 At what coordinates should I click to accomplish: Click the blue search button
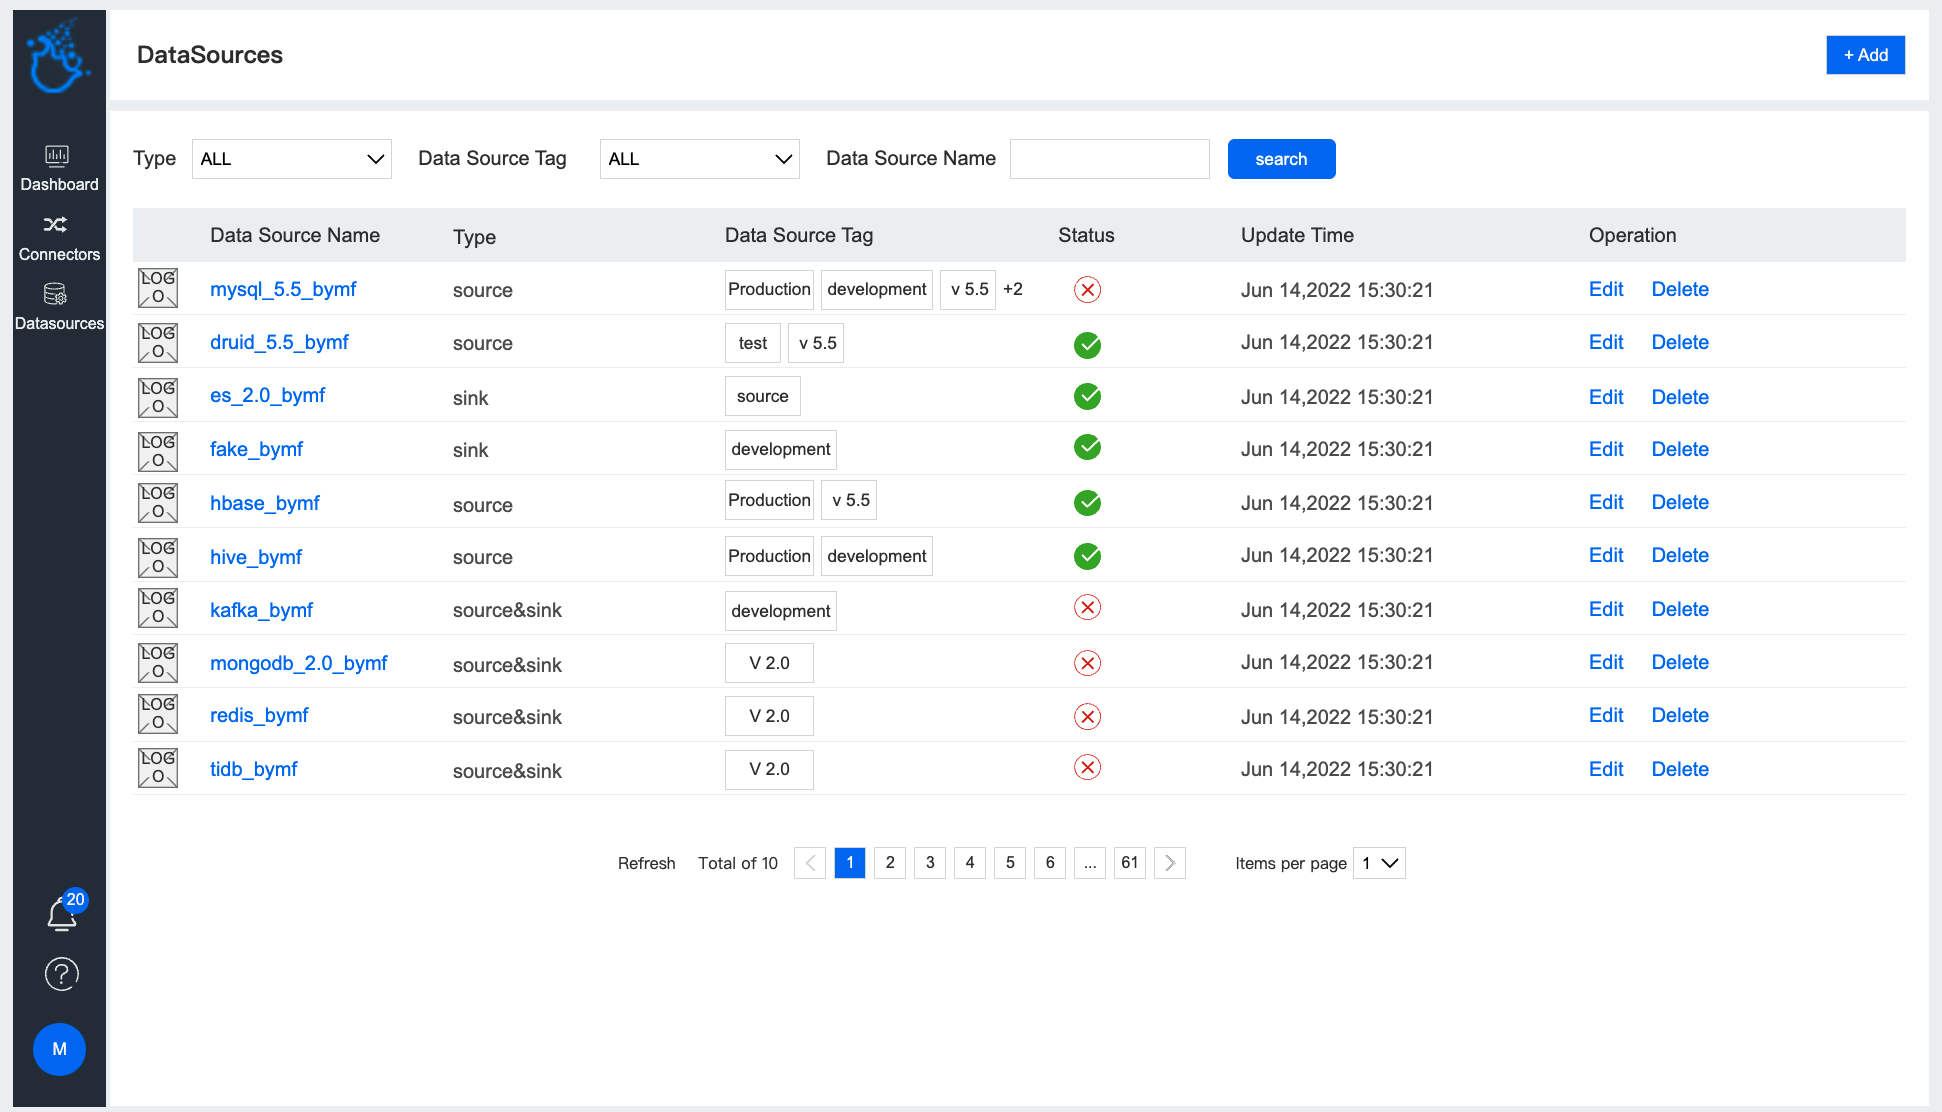coord(1281,159)
